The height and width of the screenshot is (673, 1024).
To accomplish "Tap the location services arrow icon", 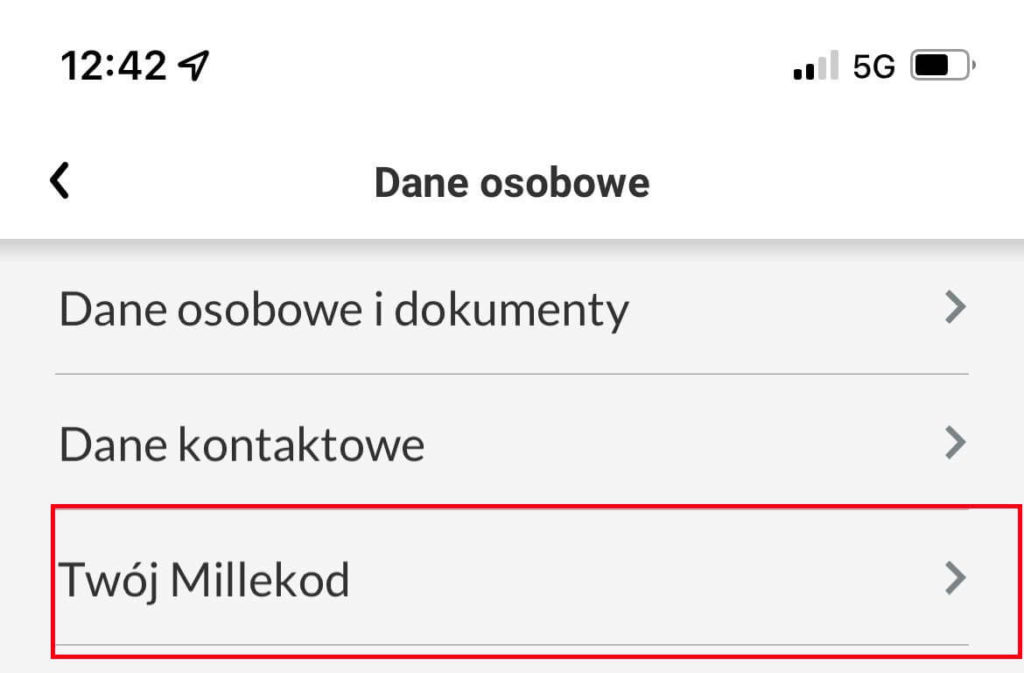I will [x=193, y=63].
